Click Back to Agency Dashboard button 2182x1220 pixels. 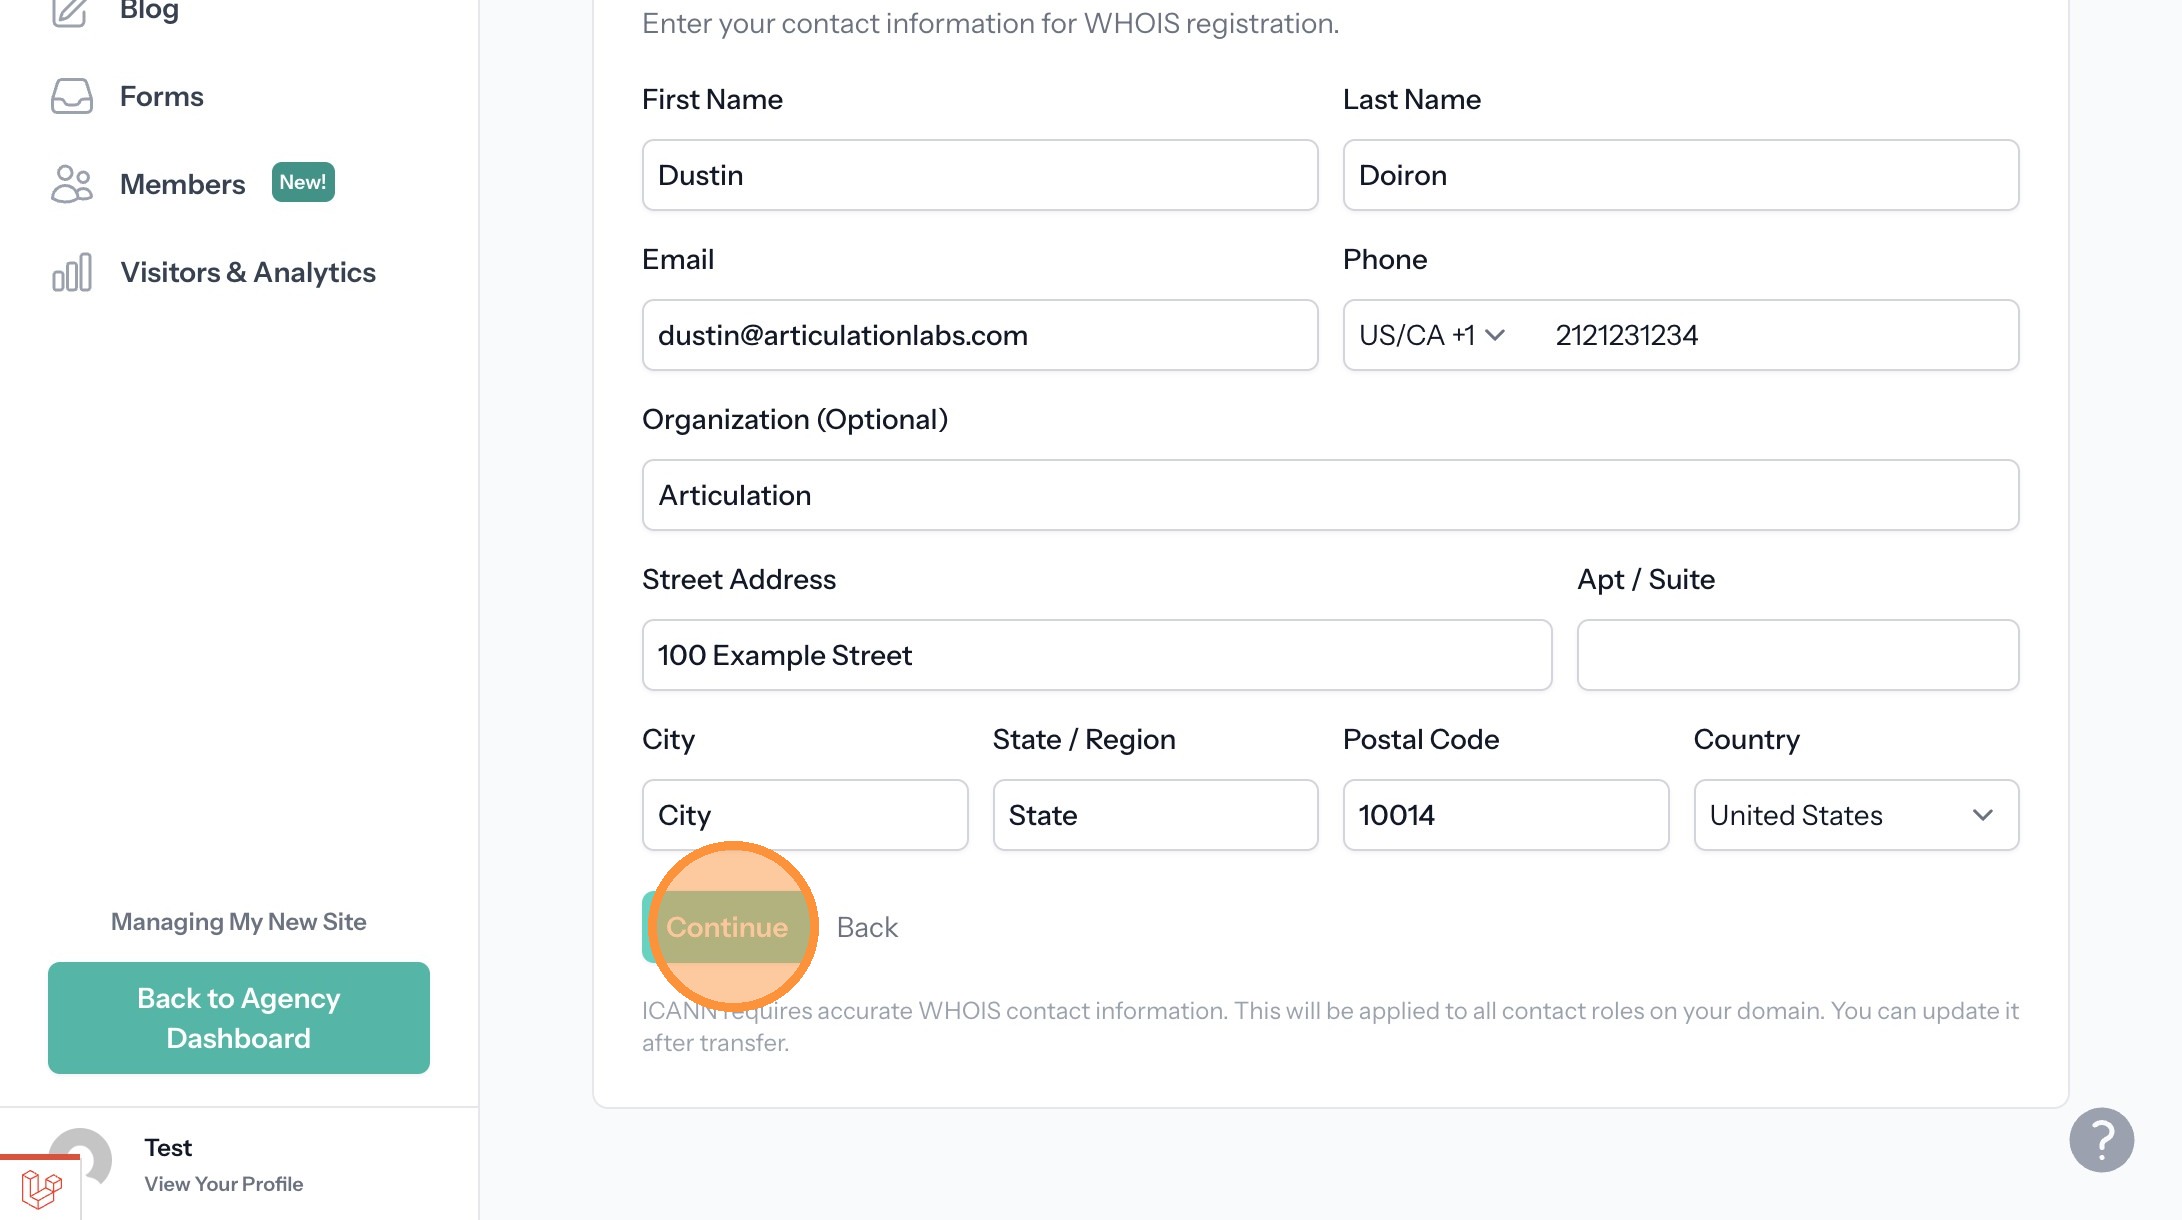[x=239, y=1018]
